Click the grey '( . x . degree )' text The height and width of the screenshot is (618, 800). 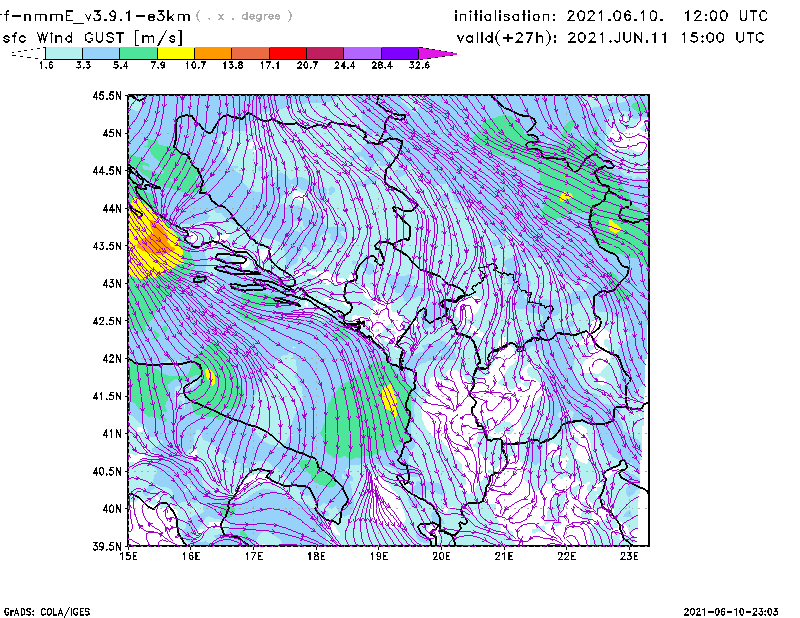pyautogui.click(x=244, y=16)
